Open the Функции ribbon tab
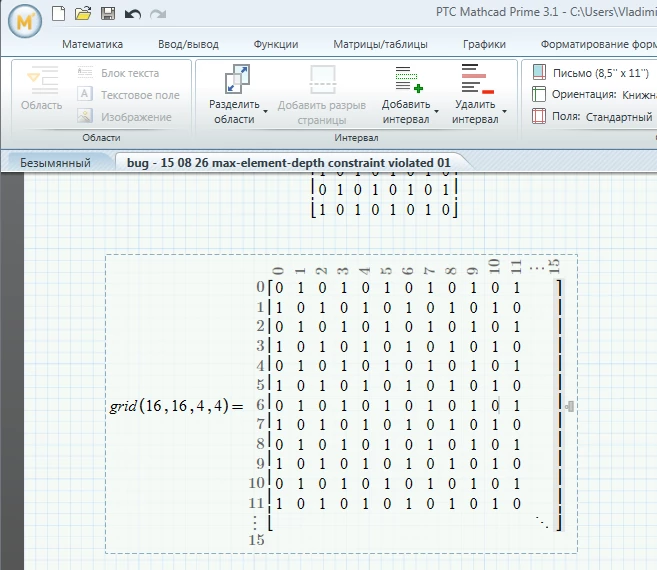 (x=276, y=44)
